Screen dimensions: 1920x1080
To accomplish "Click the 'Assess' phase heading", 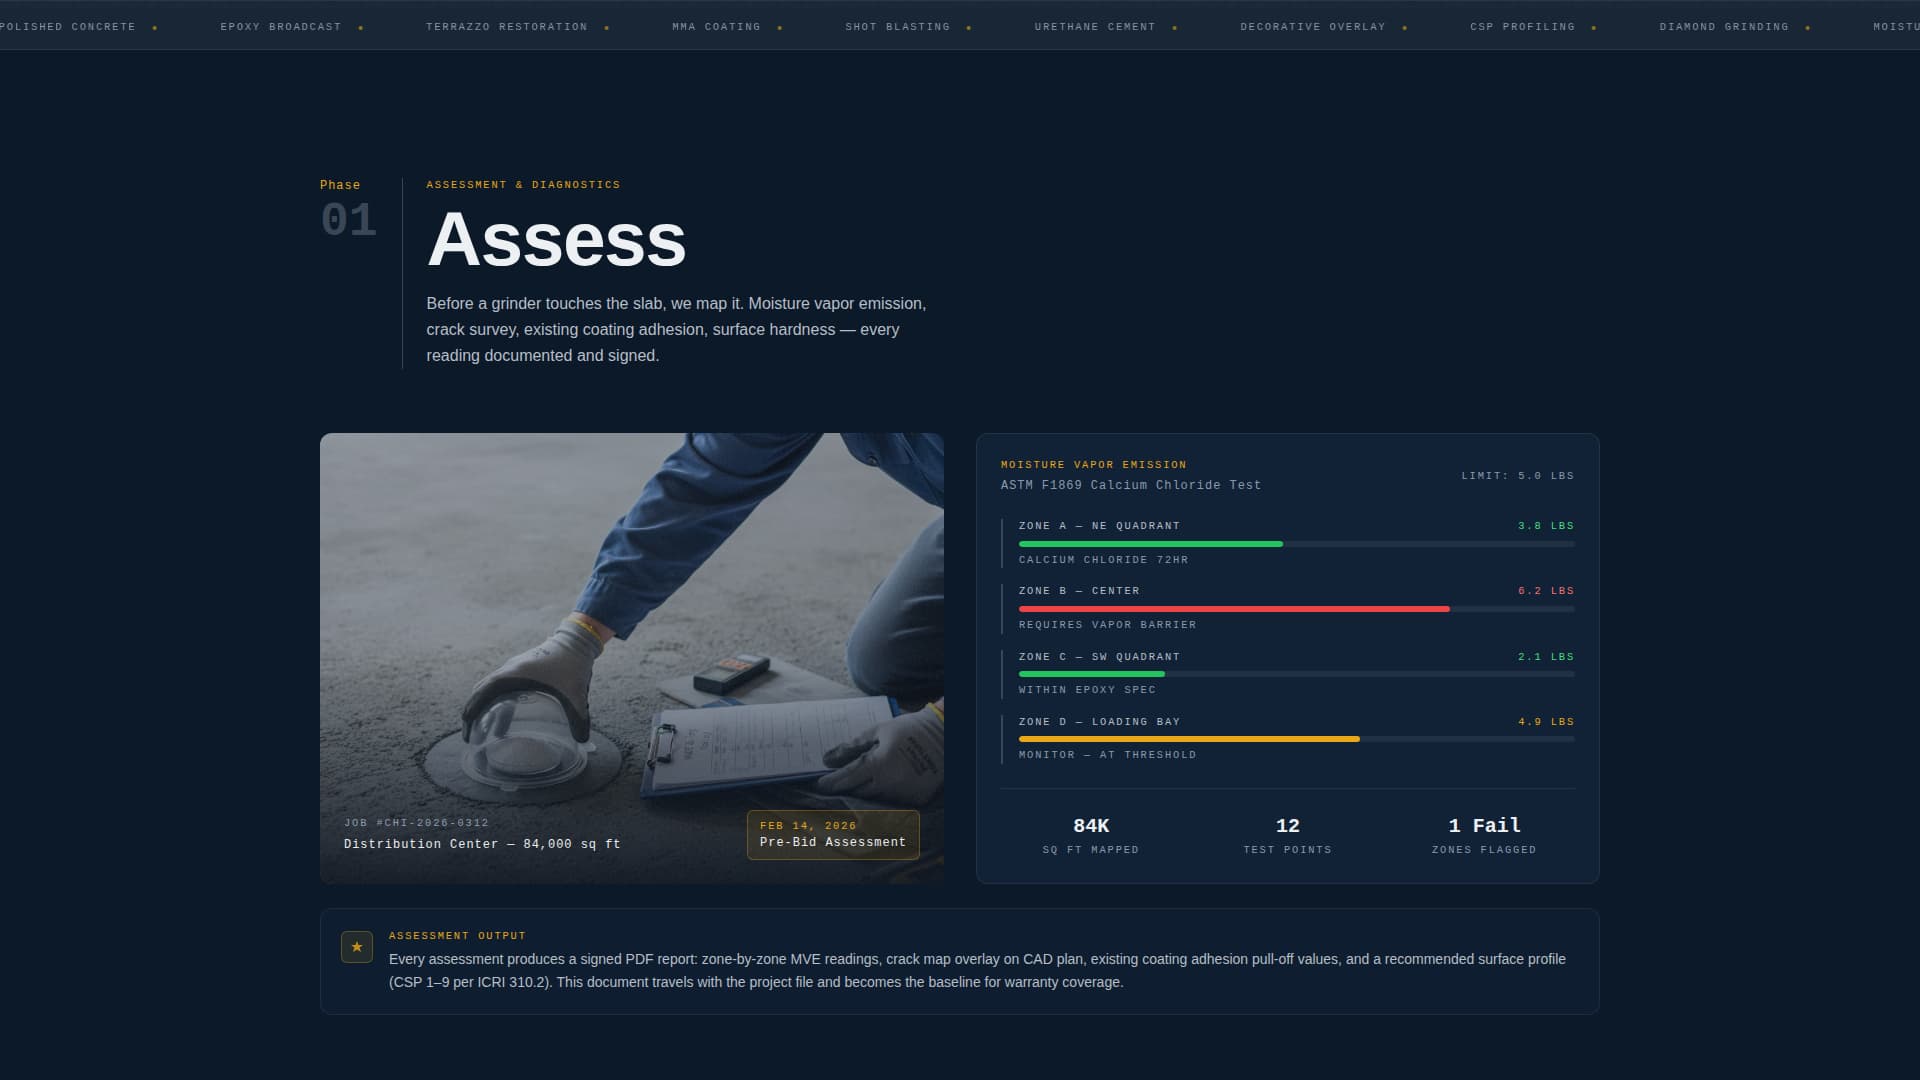I will click(557, 242).
